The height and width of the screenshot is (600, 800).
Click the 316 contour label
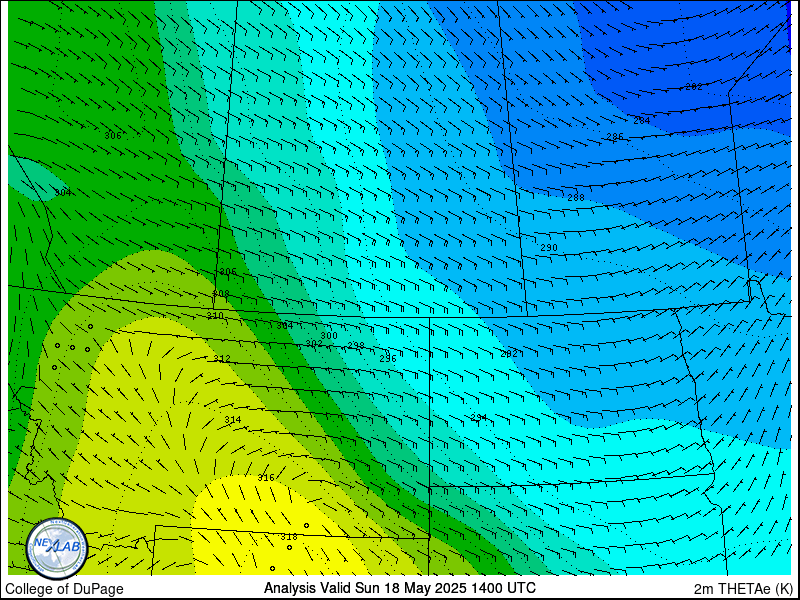click(x=266, y=478)
